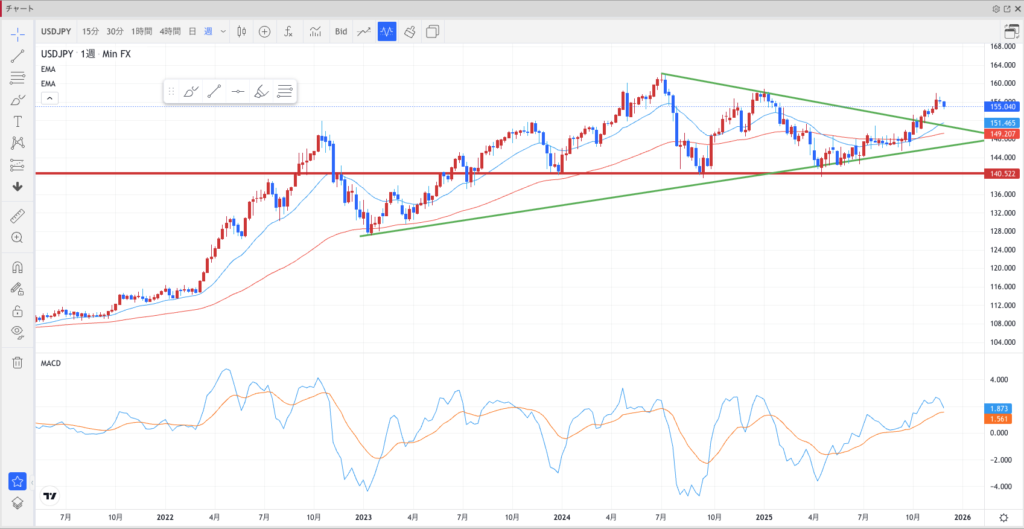Open the fx indicators menu
The image size is (1024, 529).
288,31
